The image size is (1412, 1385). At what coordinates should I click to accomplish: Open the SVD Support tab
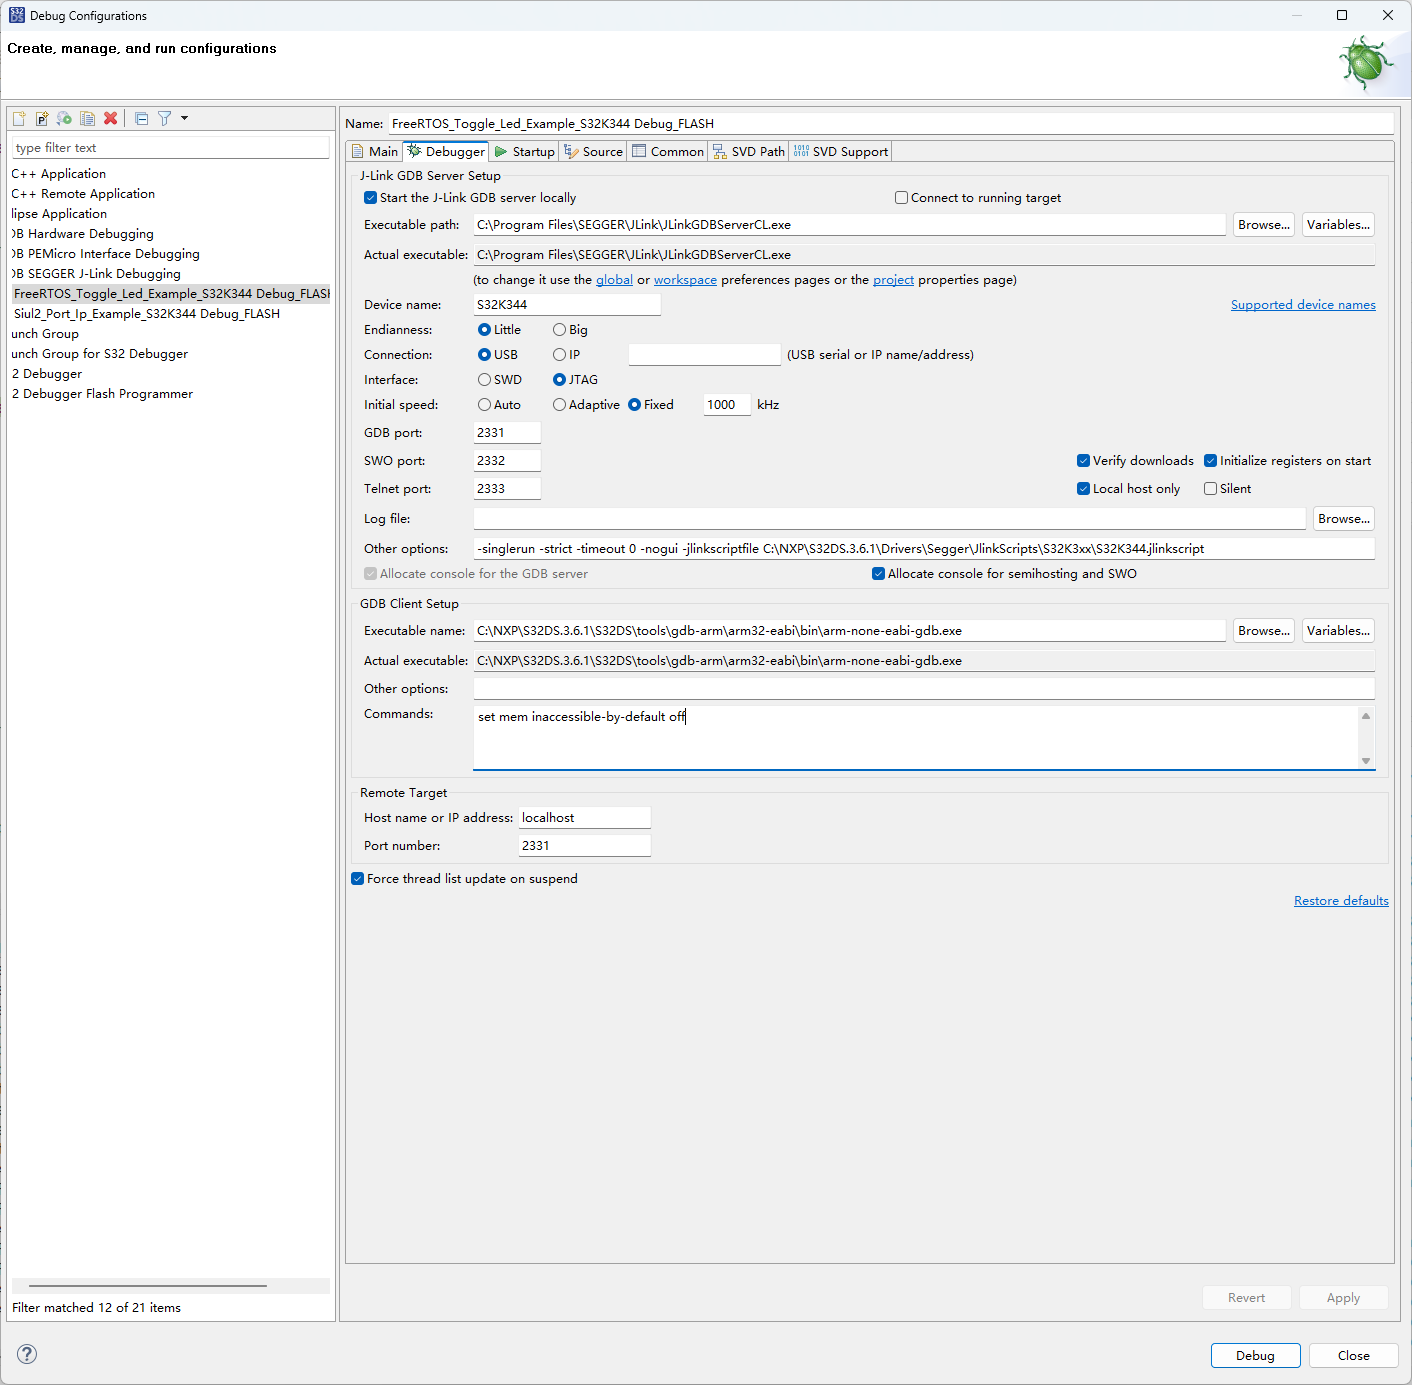point(840,151)
